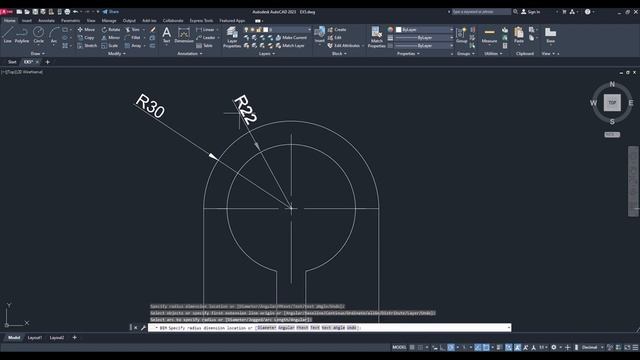Click in the command line input field
This screenshot has height=360, width=640.
[330, 327]
